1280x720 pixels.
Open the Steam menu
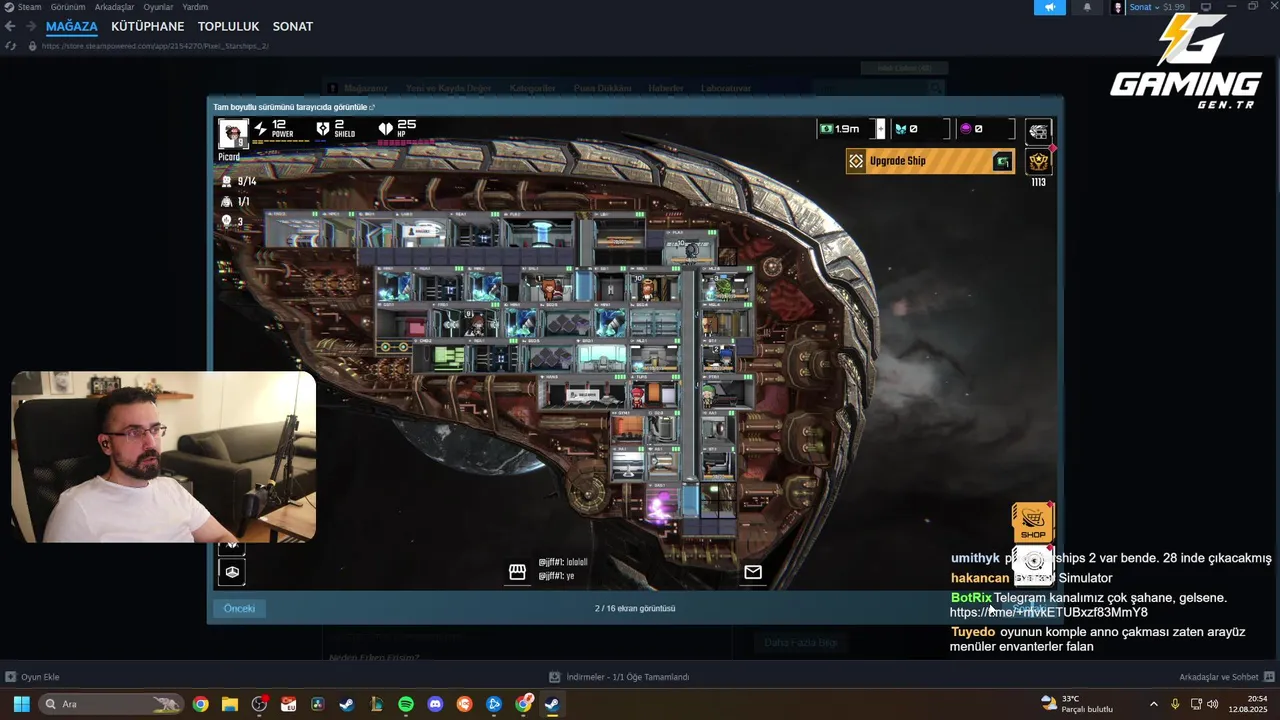29,7
